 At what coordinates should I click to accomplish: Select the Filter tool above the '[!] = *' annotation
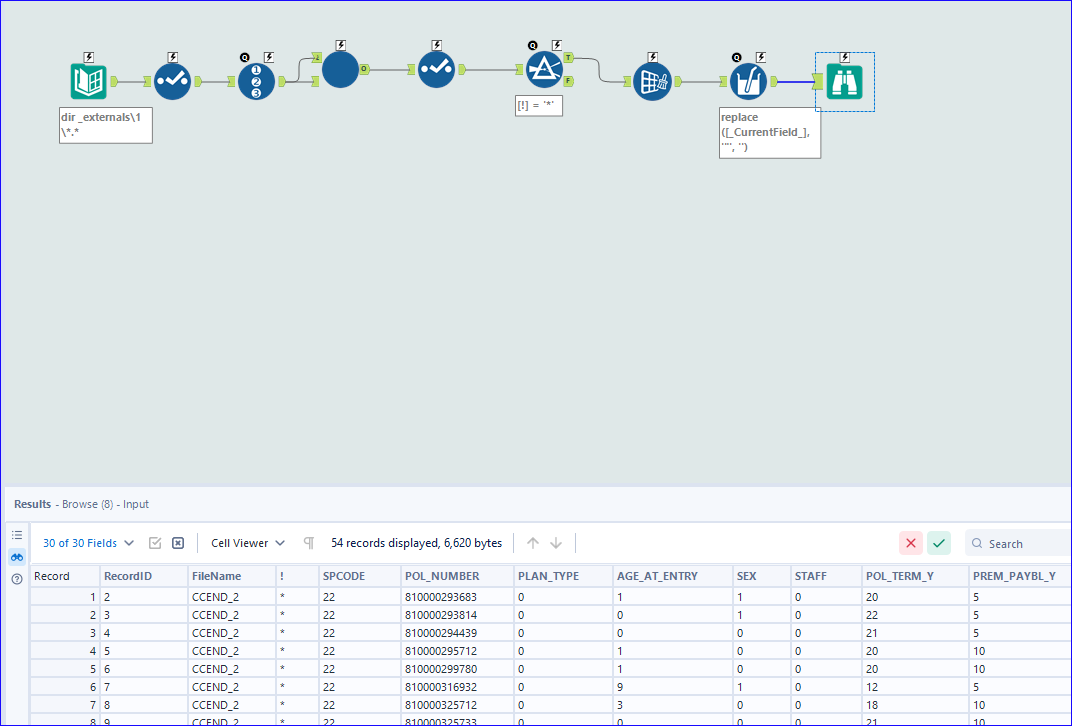click(x=545, y=70)
